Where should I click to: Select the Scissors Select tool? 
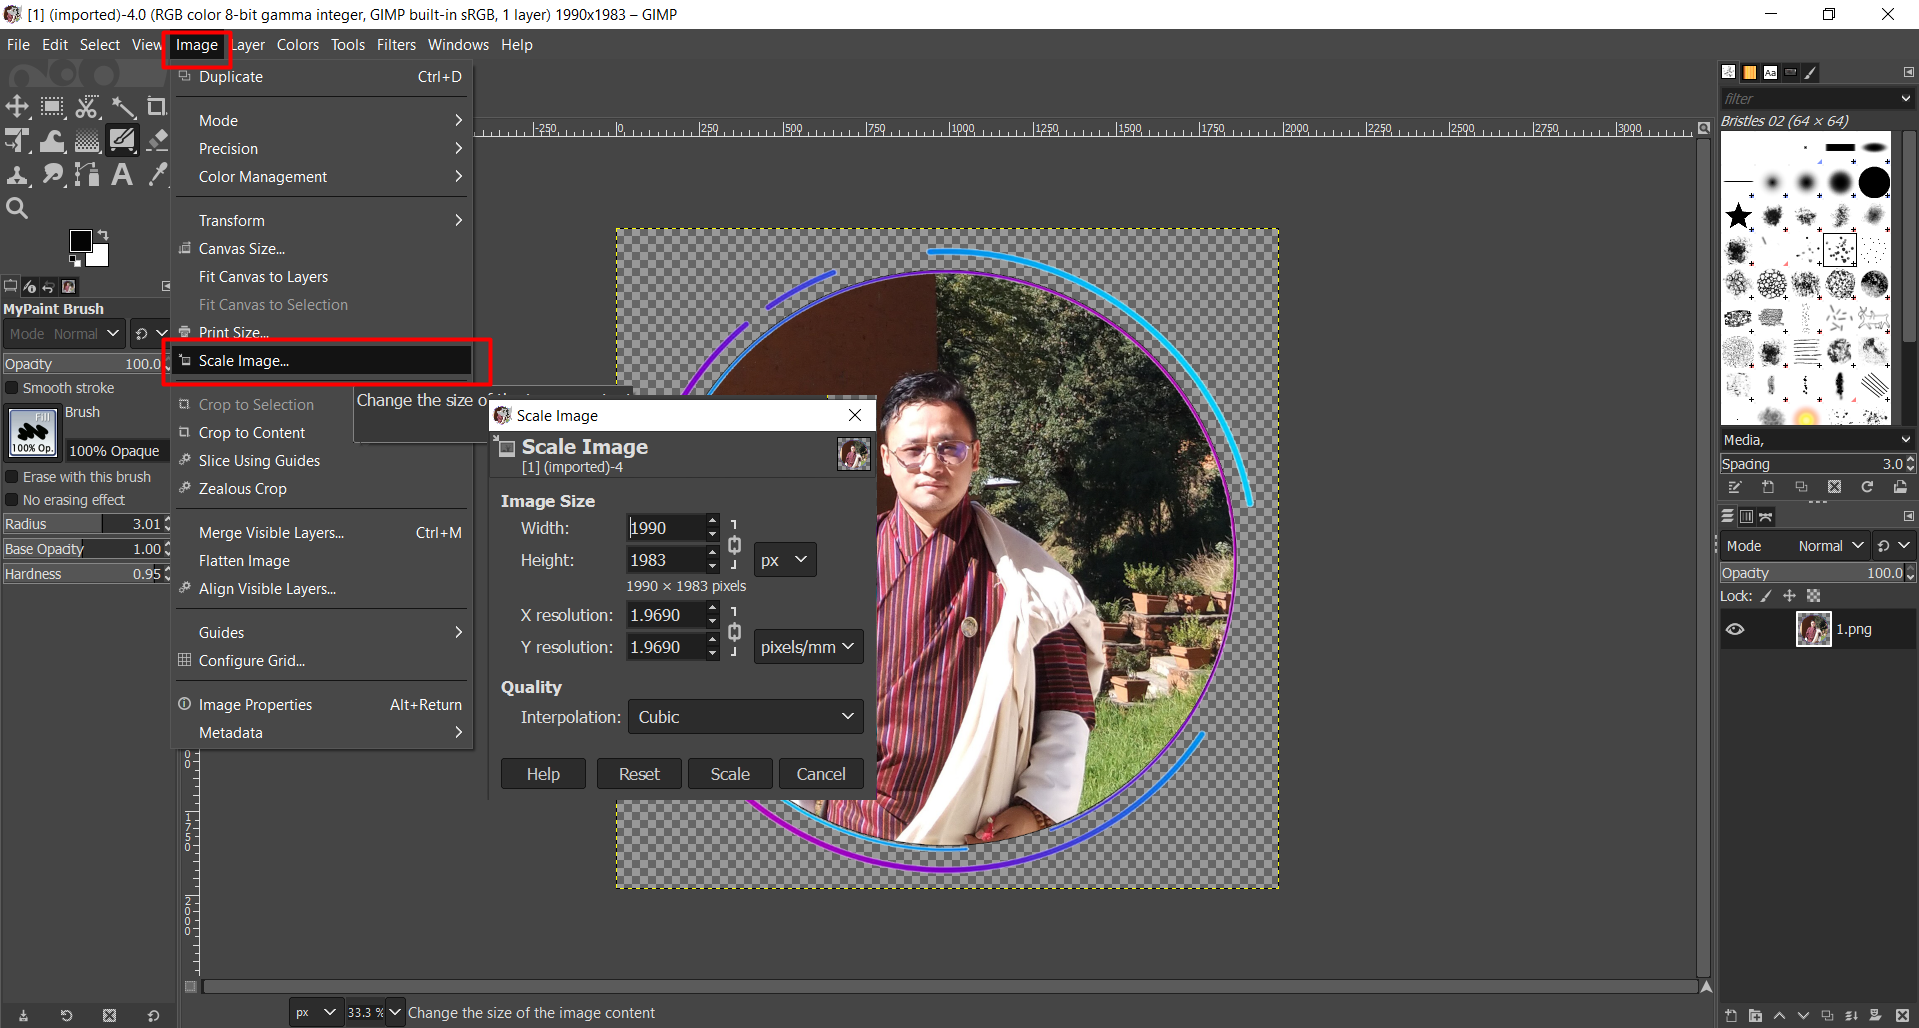tap(87, 106)
